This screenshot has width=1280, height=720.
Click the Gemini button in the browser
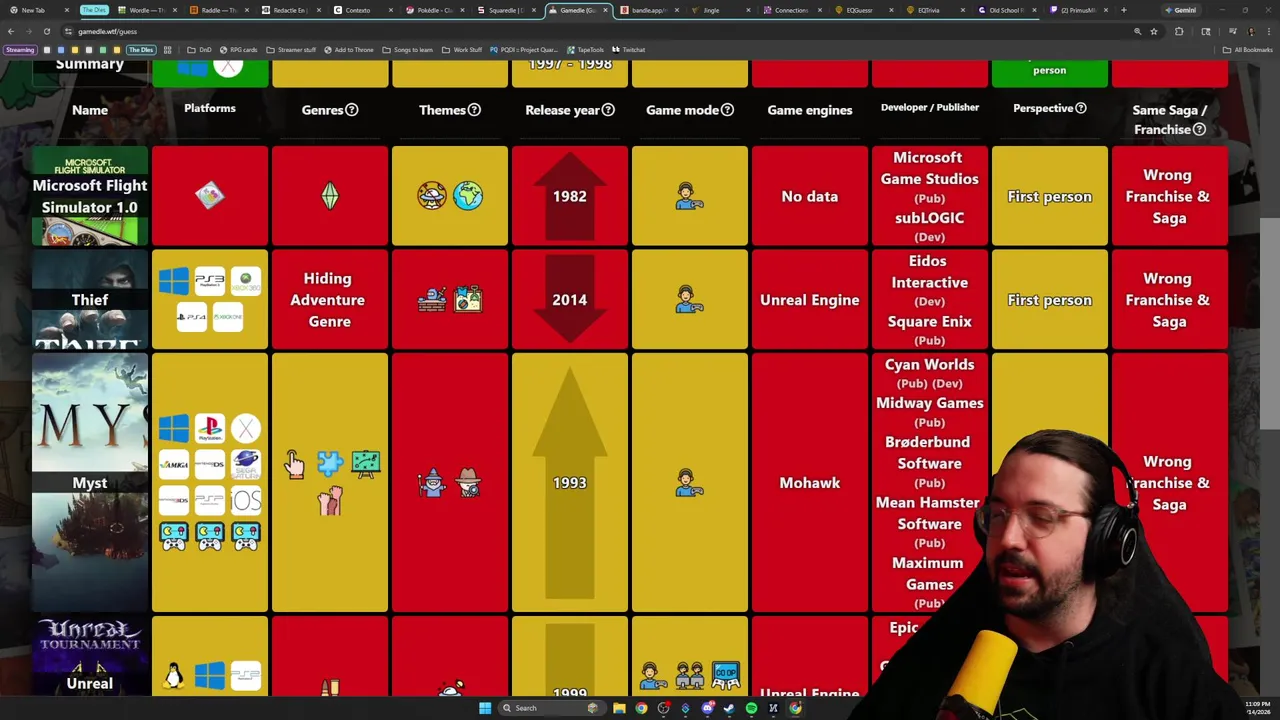(1180, 10)
